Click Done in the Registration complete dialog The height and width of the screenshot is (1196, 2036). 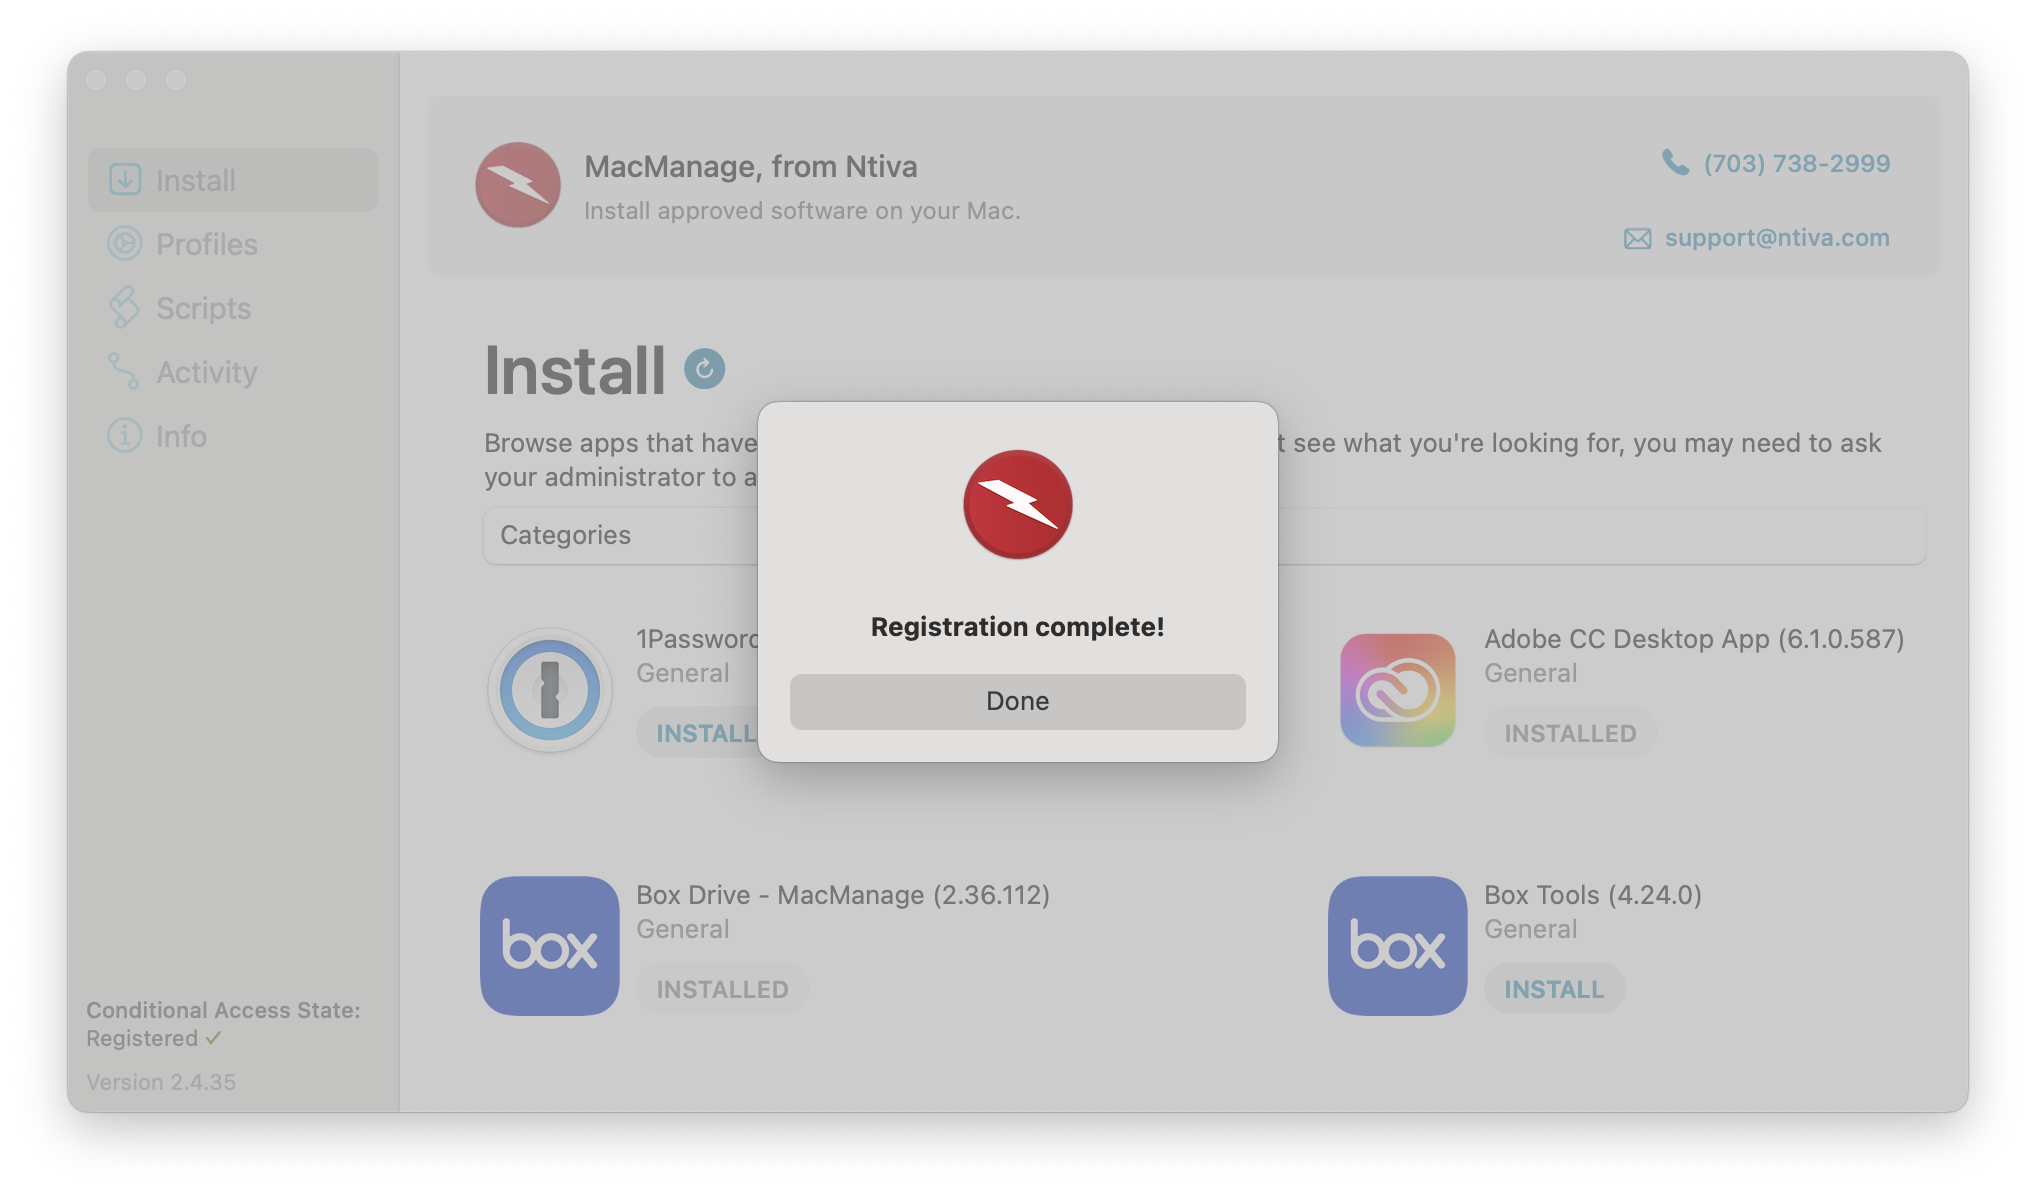click(1017, 701)
